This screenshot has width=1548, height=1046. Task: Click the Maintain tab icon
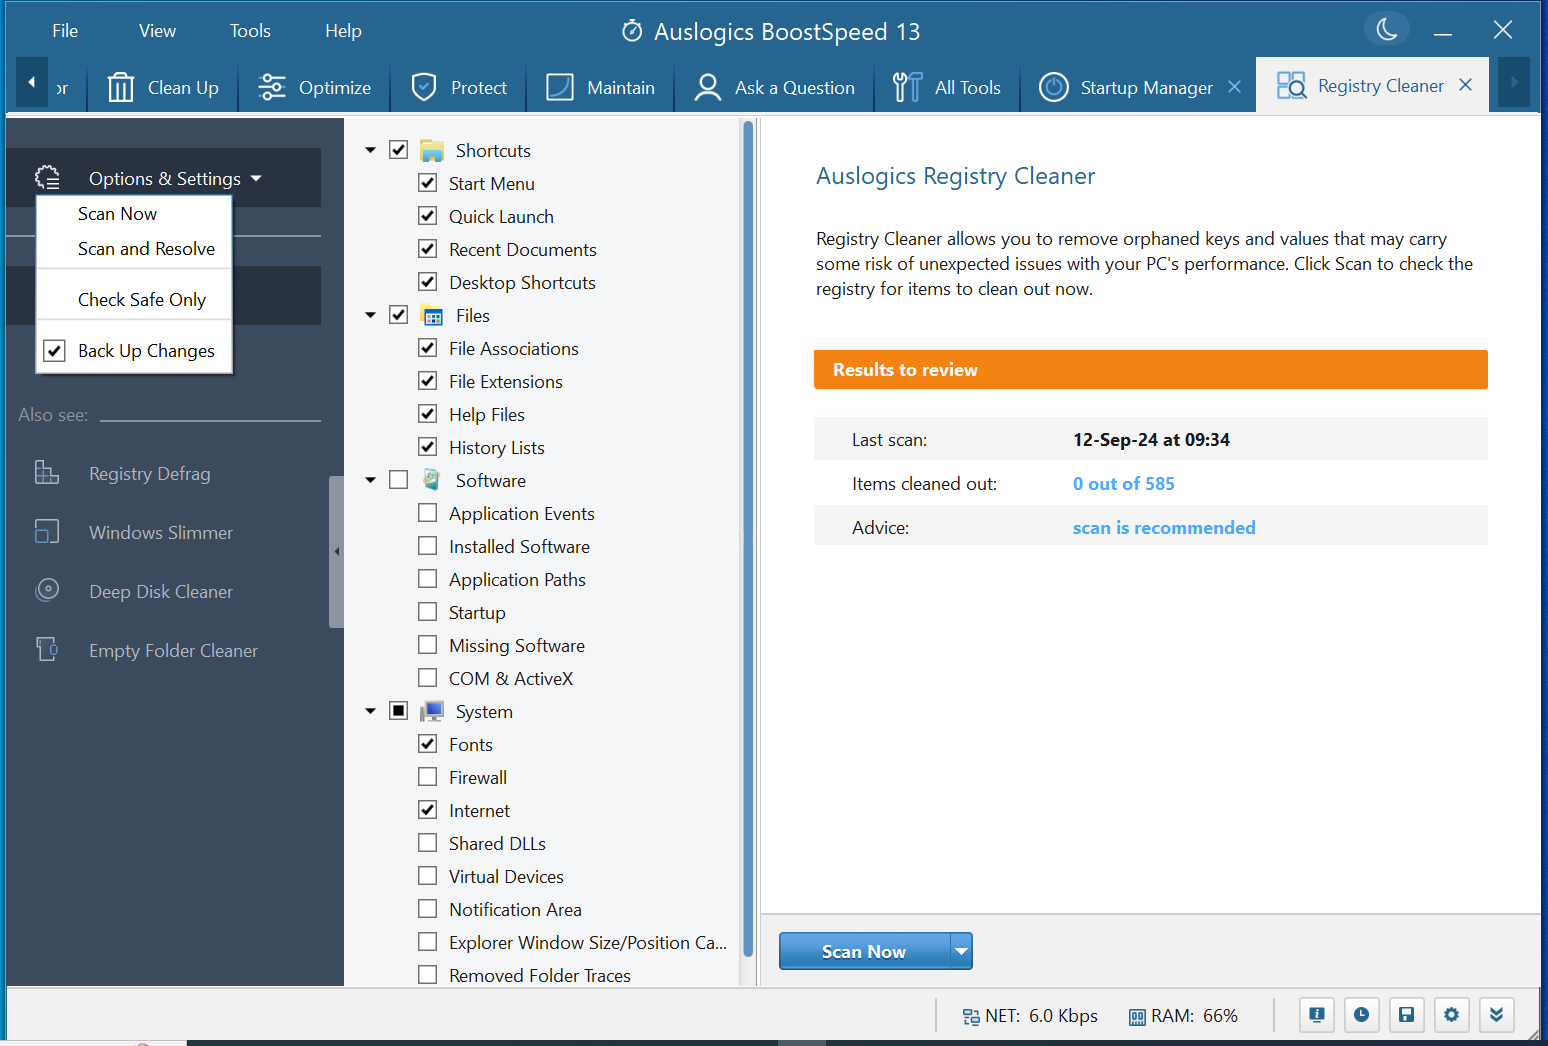[x=560, y=88]
